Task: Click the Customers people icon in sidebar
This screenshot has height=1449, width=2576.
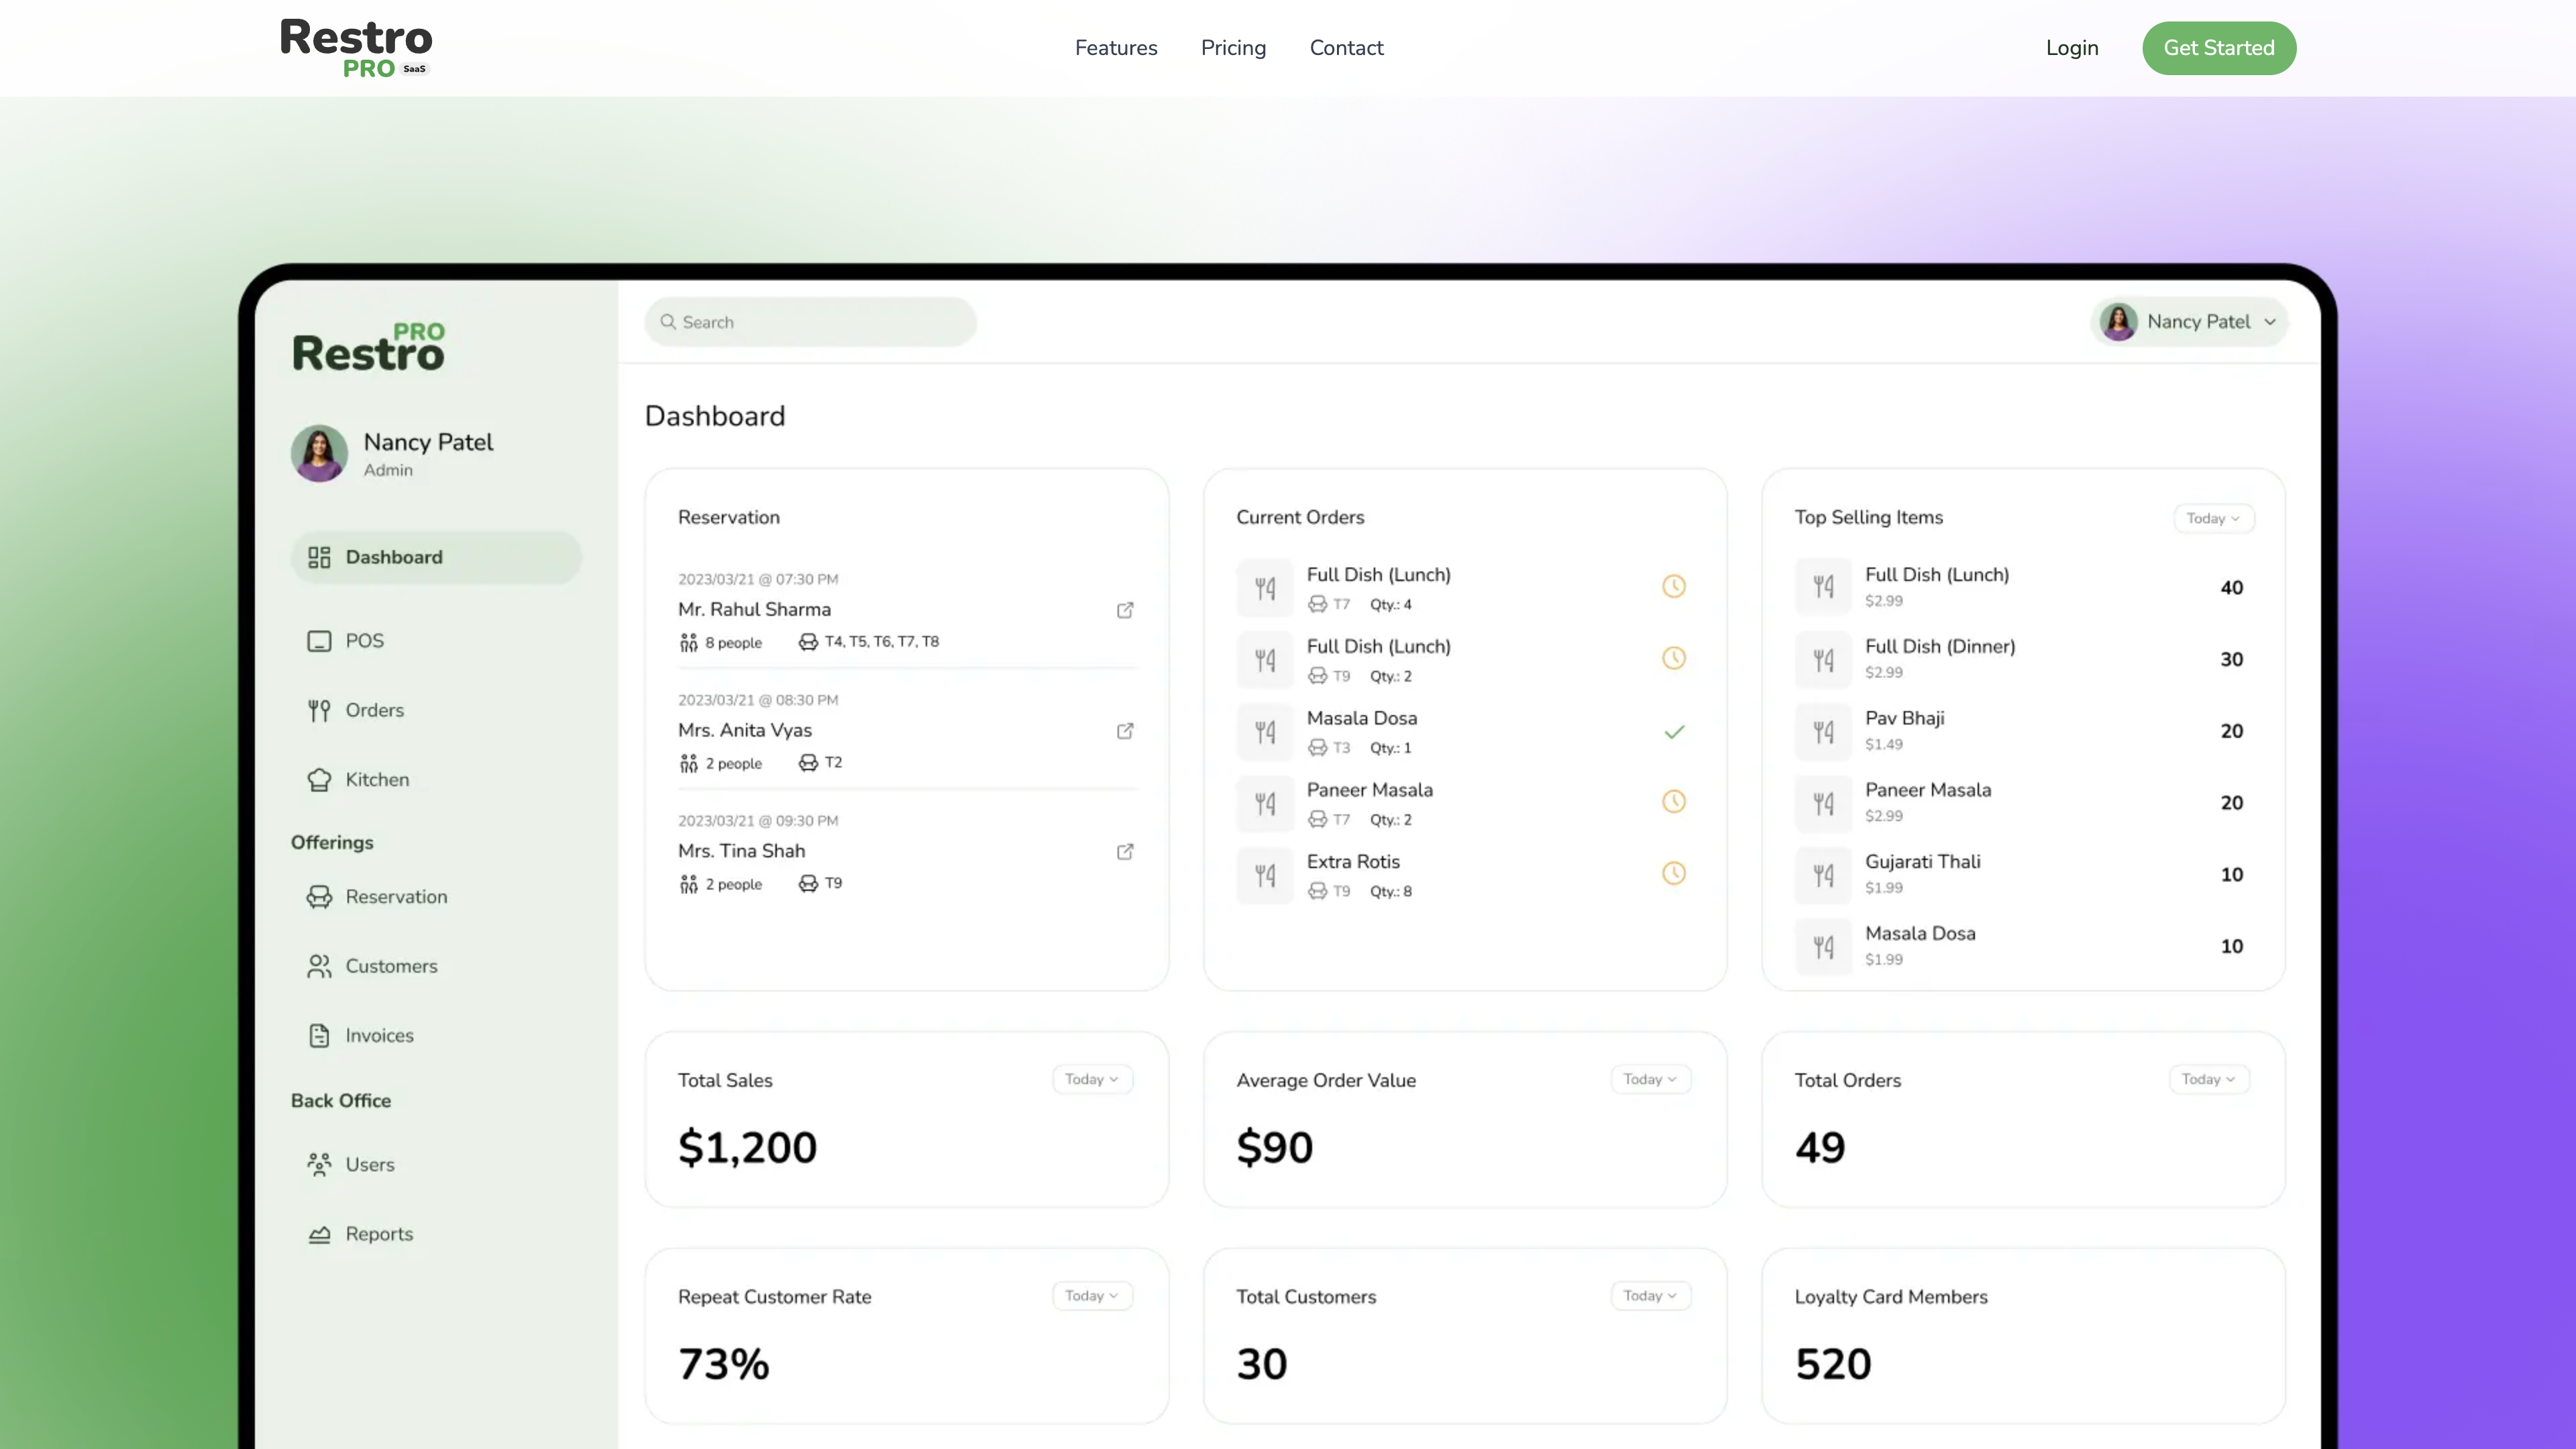Action: pos(319,967)
